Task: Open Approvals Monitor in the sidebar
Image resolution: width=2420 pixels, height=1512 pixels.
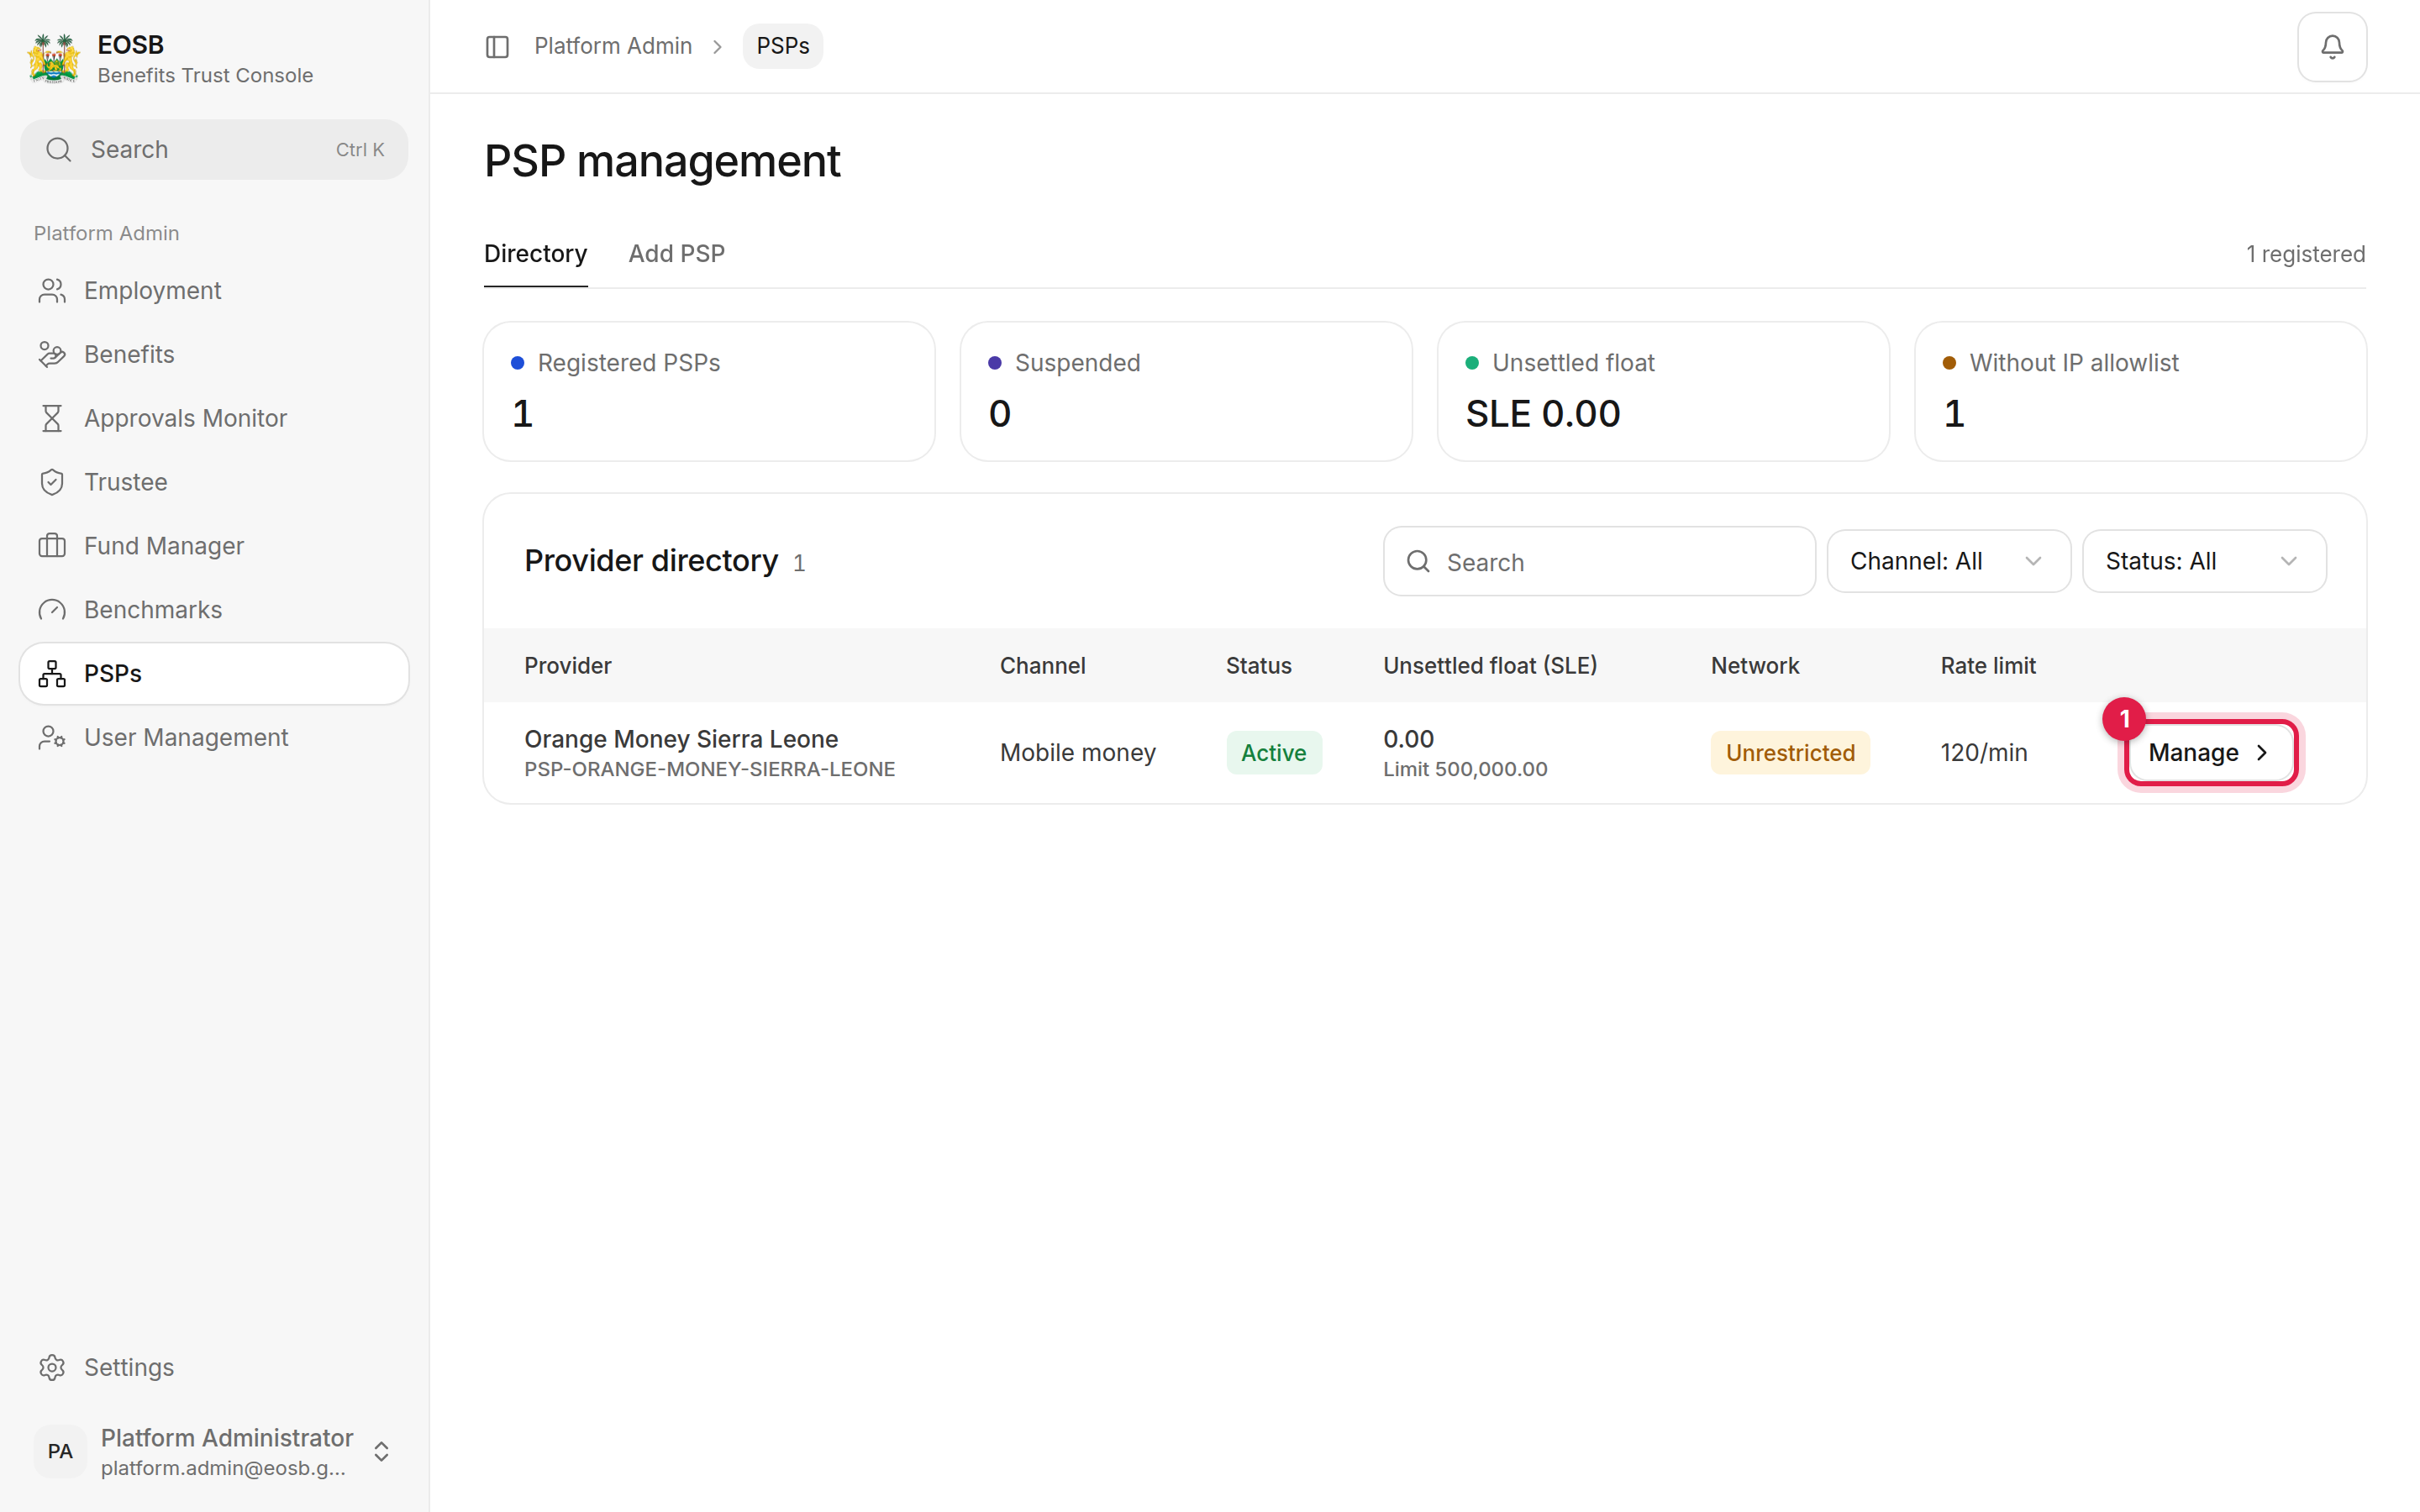Action: pyautogui.click(x=214, y=418)
